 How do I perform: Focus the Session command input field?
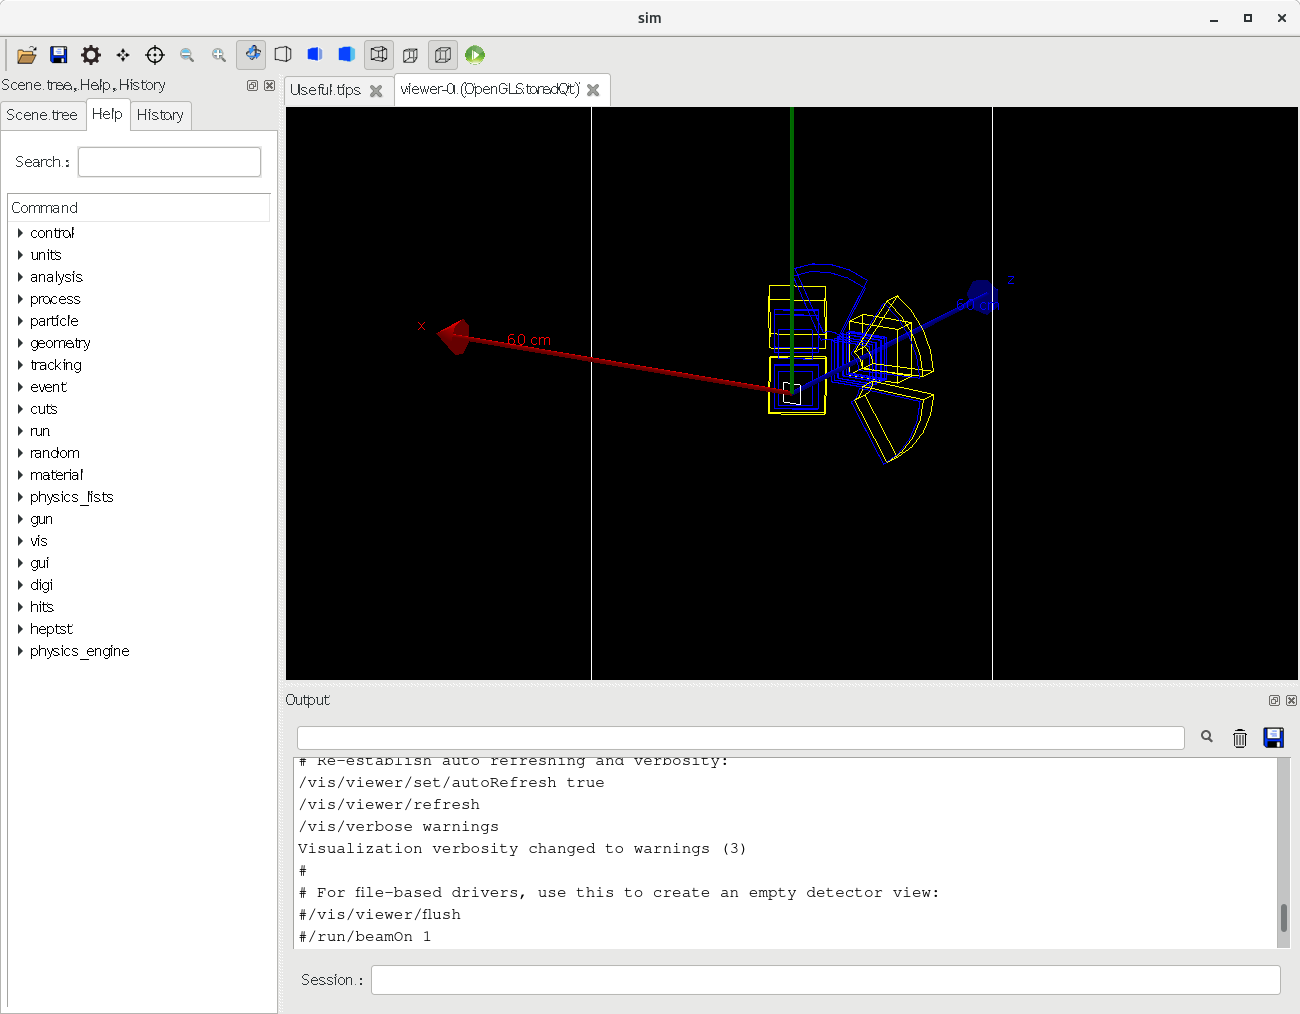(826, 980)
